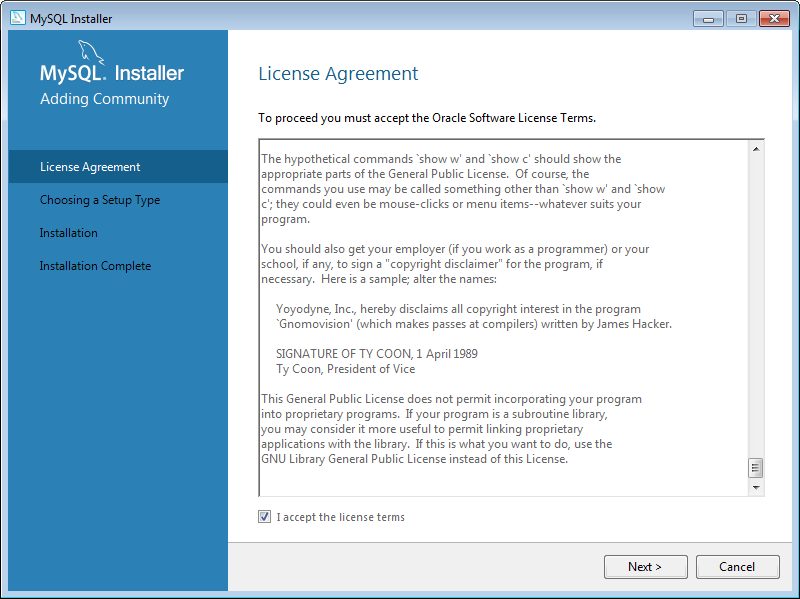Click the license scrollbar thumb handle
This screenshot has height=599, width=800.
click(x=756, y=468)
